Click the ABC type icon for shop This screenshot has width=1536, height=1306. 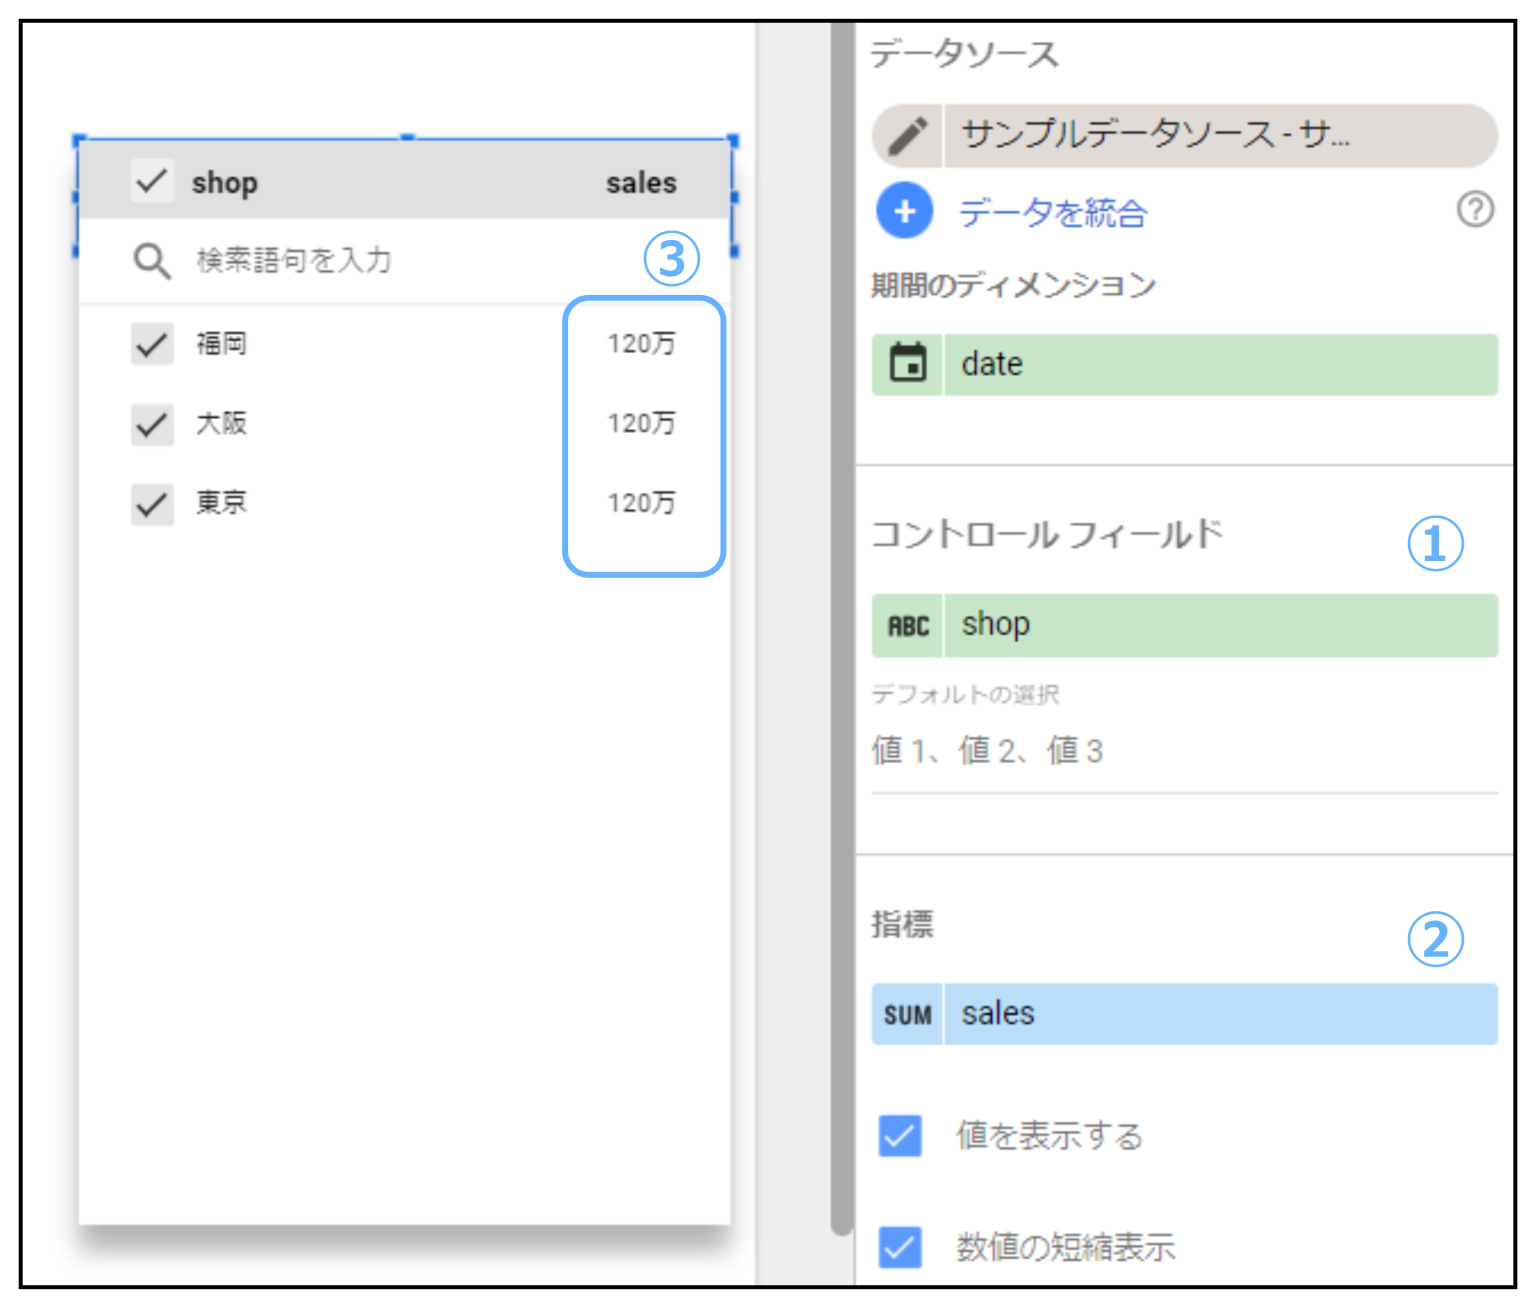point(908,626)
